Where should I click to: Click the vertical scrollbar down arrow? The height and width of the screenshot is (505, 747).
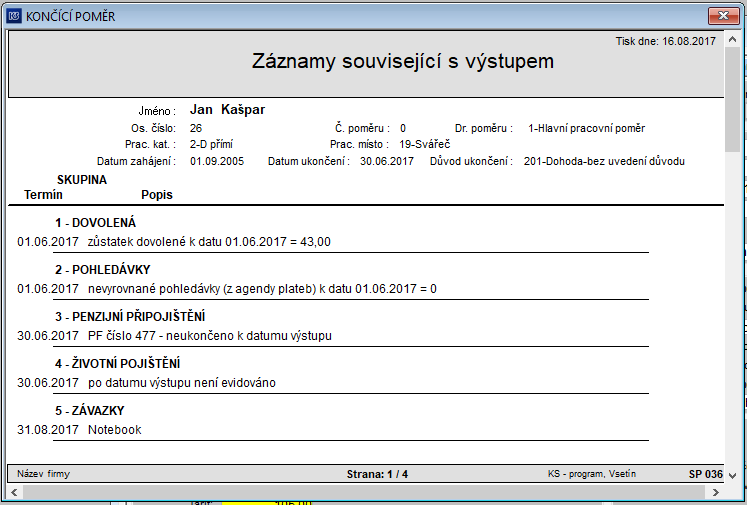732,475
